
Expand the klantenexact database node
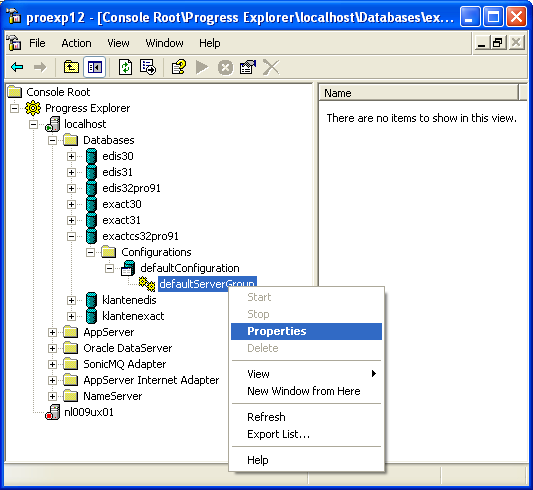pyautogui.click(x=71, y=316)
